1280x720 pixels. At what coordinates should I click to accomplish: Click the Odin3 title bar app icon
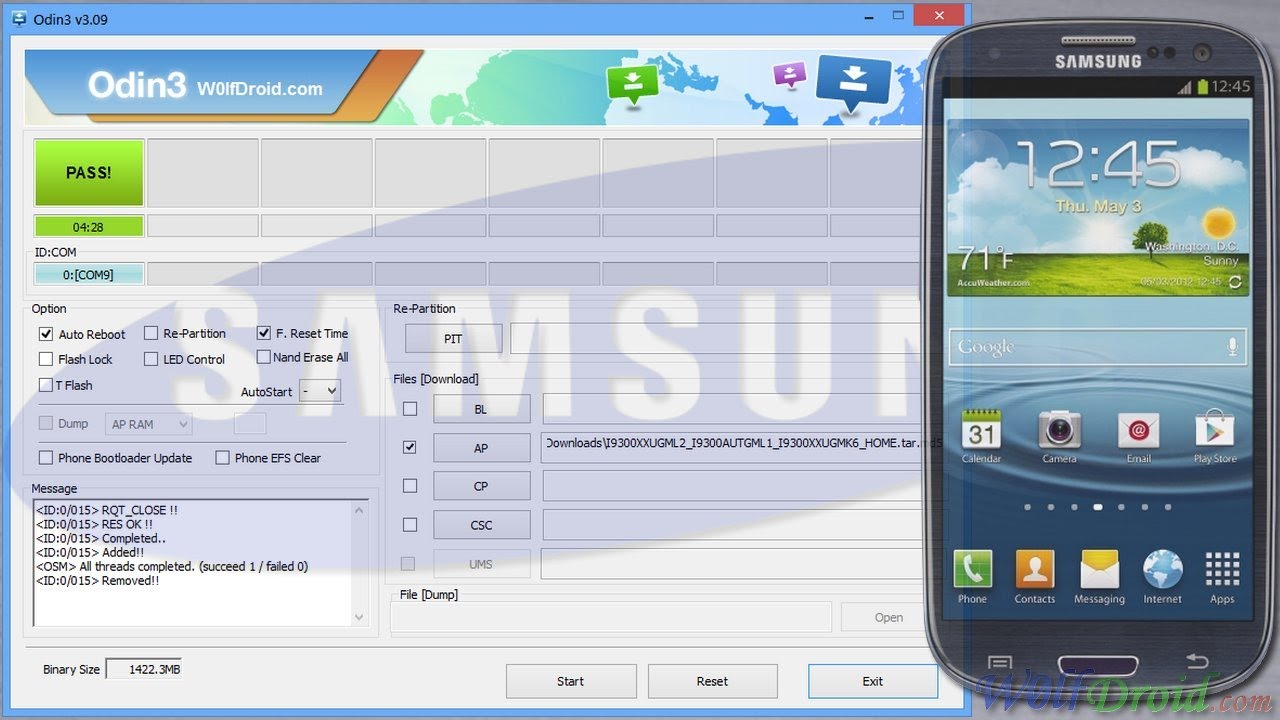tap(18, 17)
